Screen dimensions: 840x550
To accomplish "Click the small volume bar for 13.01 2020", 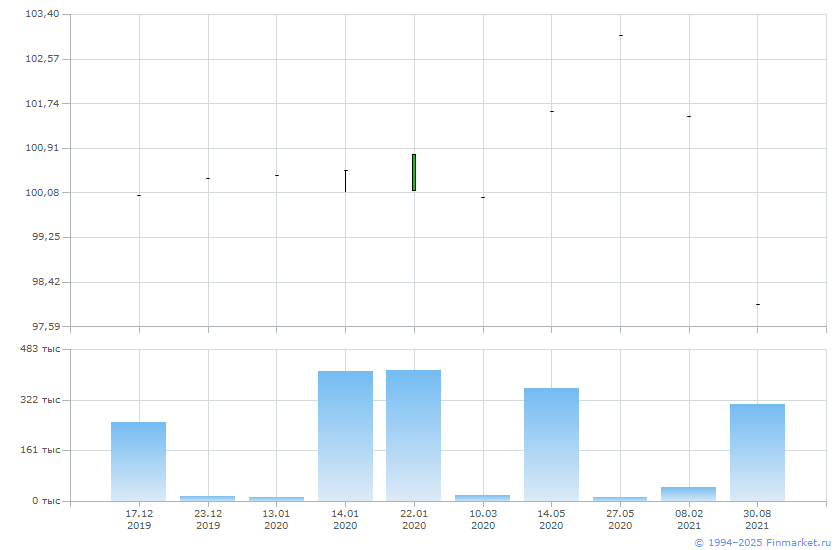I will (x=276, y=499).
